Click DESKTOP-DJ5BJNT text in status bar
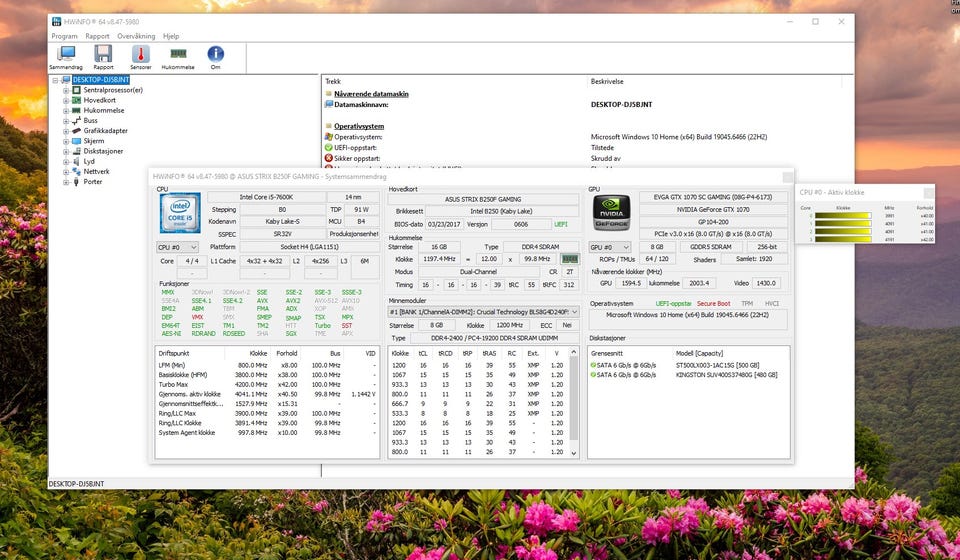960x560 pixels. click(x=77, y=483)
